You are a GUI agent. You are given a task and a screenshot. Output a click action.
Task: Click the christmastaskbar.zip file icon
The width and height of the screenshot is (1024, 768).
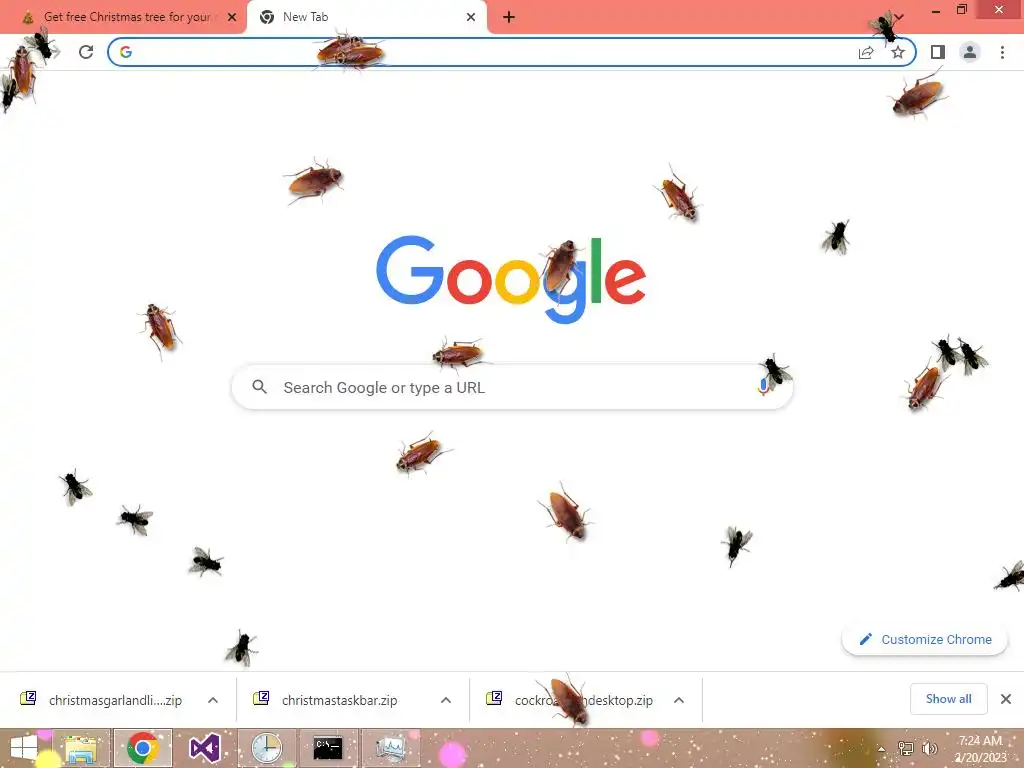261,699
